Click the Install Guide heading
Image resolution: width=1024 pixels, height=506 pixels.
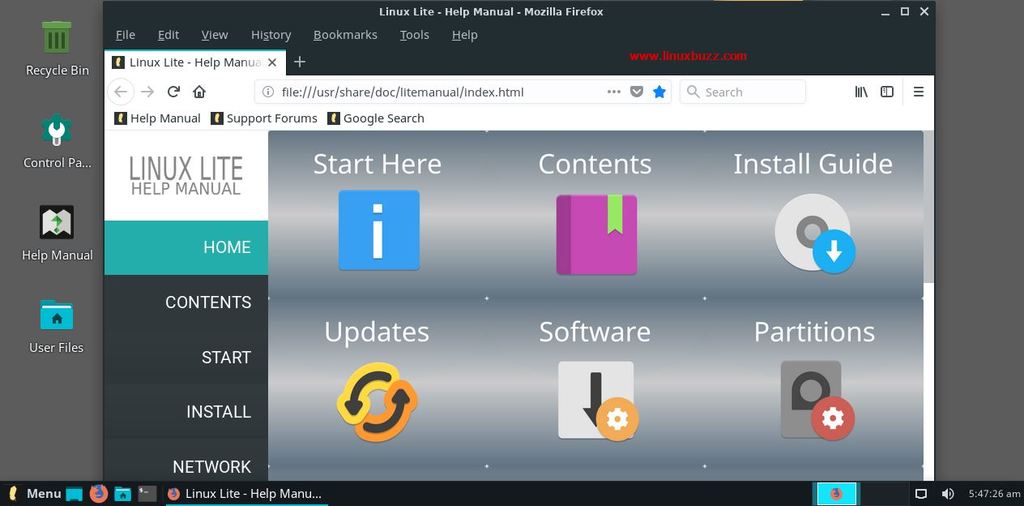813,164
